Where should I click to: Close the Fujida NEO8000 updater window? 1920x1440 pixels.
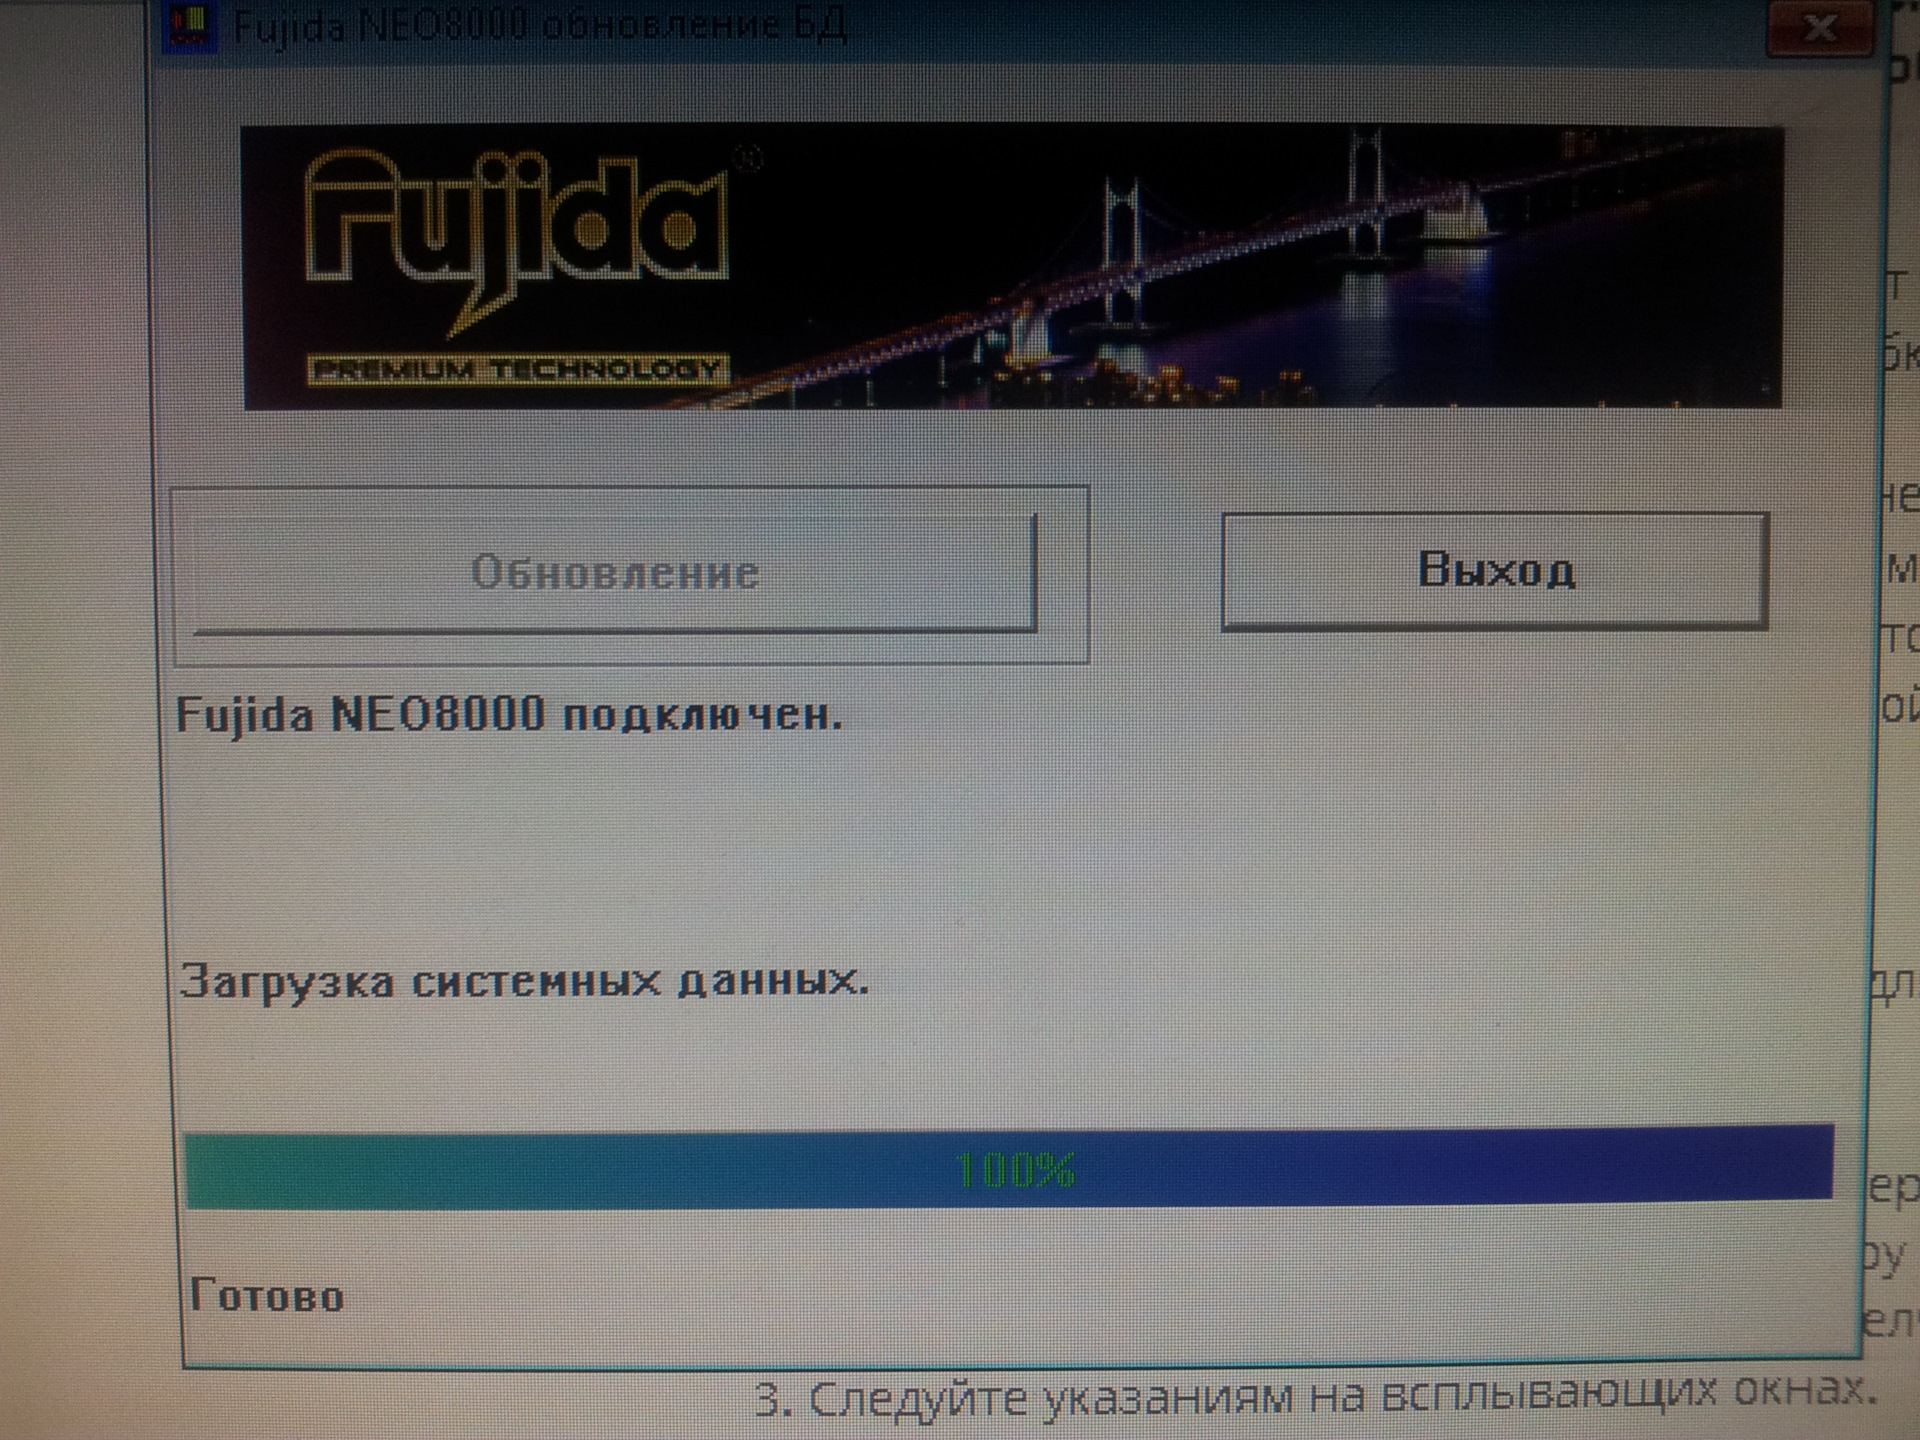(x=1819, y=27)
